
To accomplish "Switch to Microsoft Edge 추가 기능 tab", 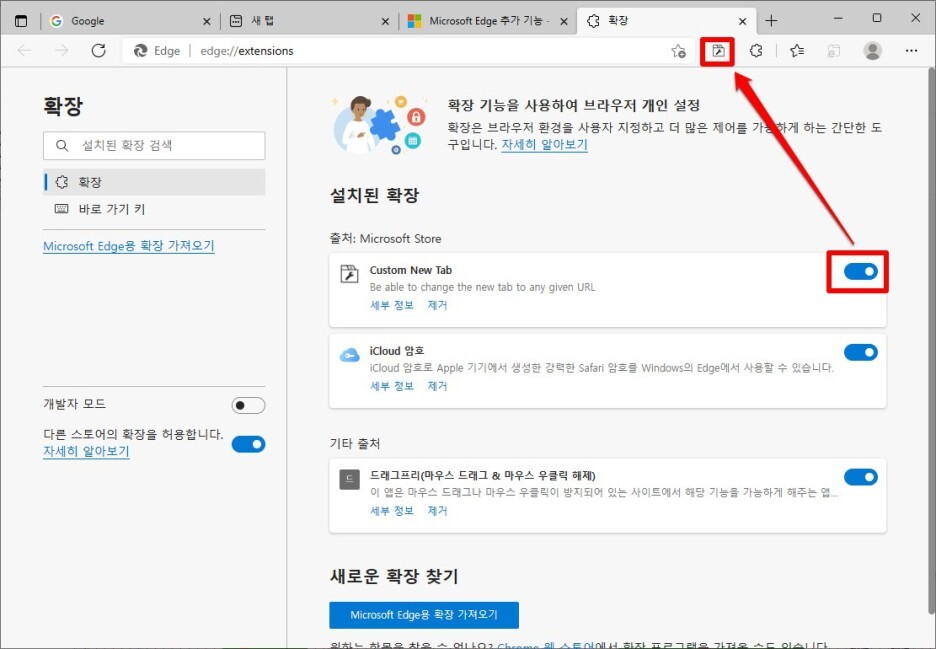I will (487, 21).
